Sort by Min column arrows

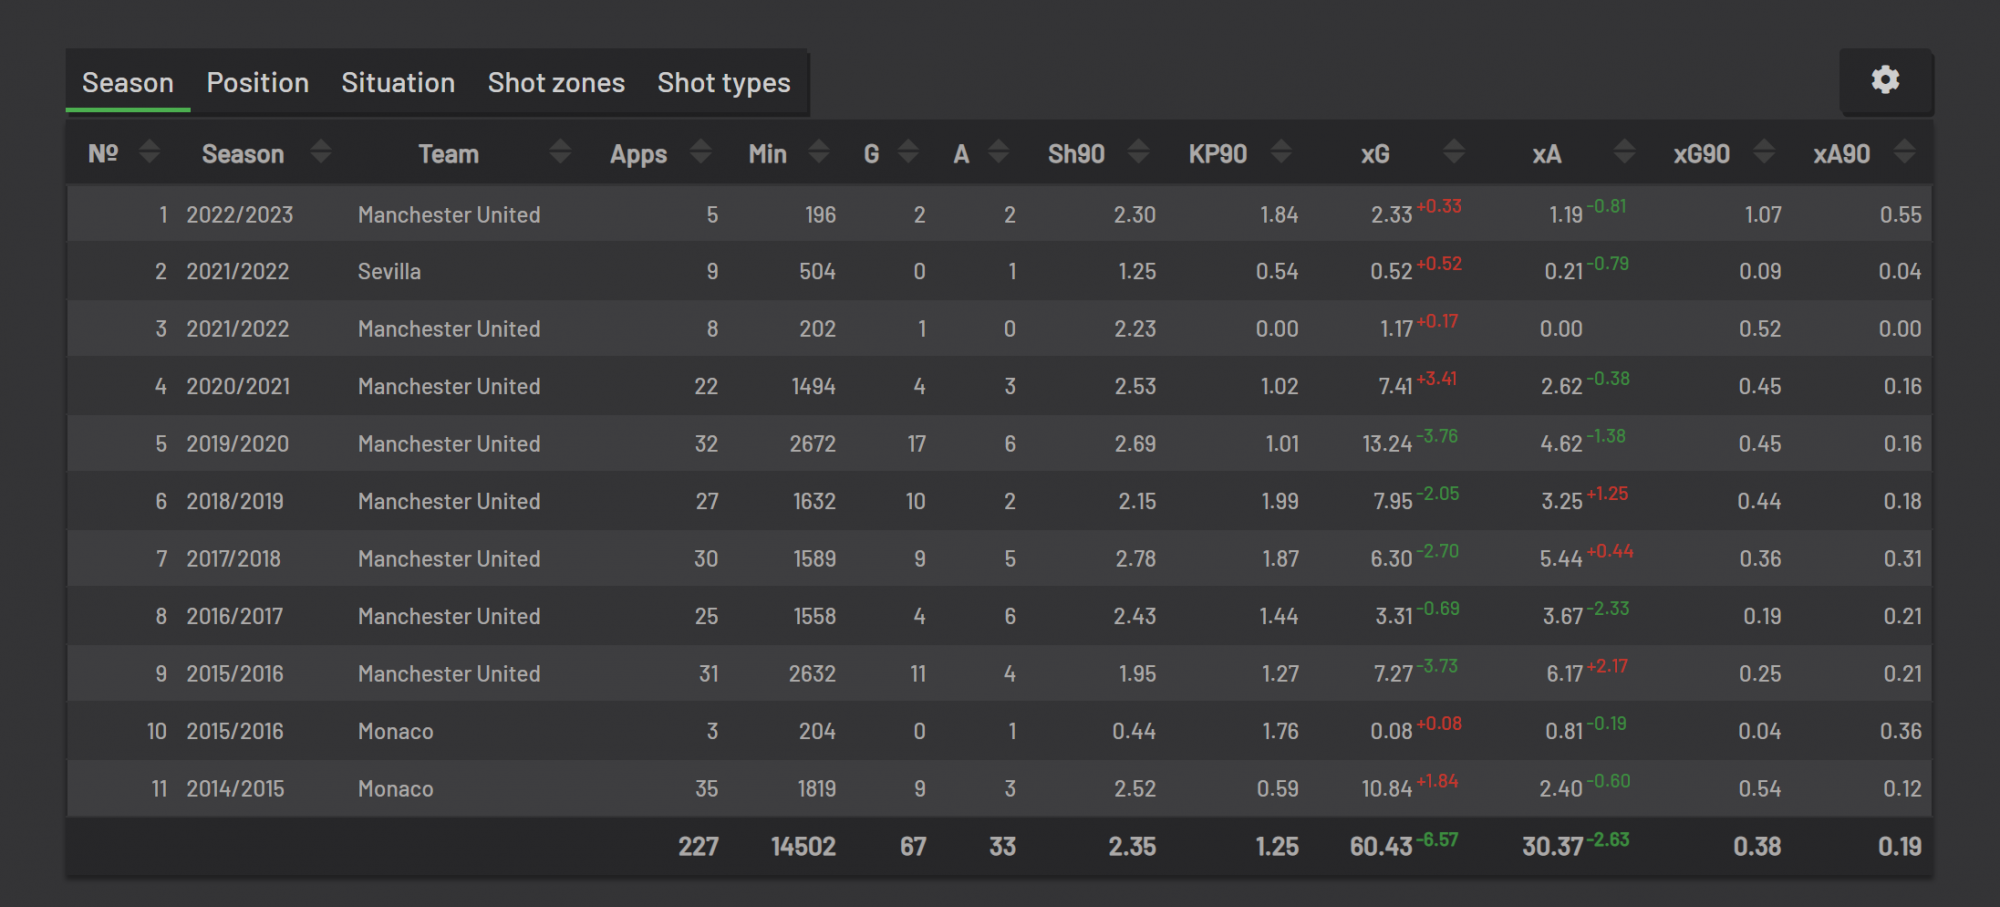coord(818,152)
